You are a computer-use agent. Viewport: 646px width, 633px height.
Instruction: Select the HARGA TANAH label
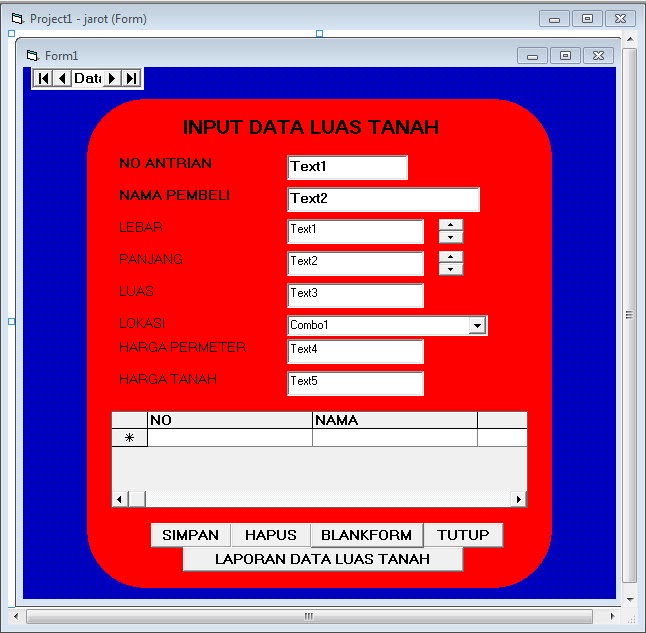click(168, 380)
